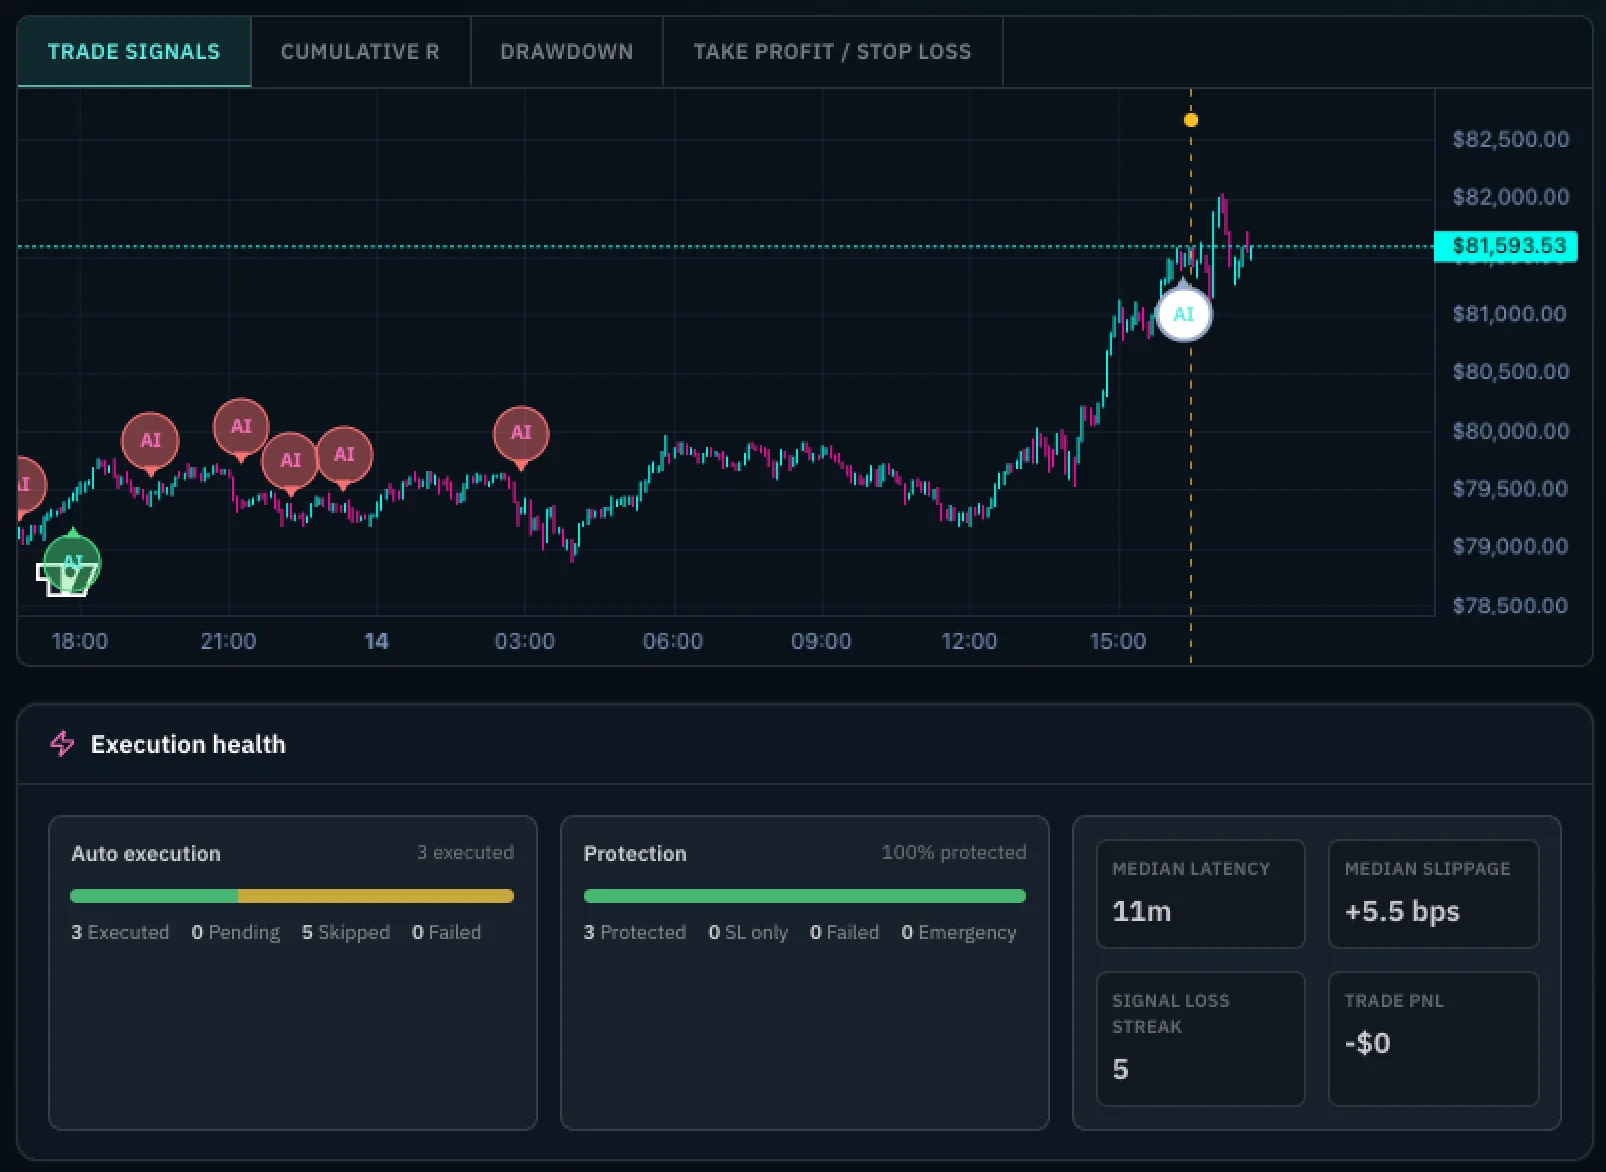Viewport: 1606px width, 1172px height.
Task: Click the 06:00 time axis label
Action: click(673, 641)
